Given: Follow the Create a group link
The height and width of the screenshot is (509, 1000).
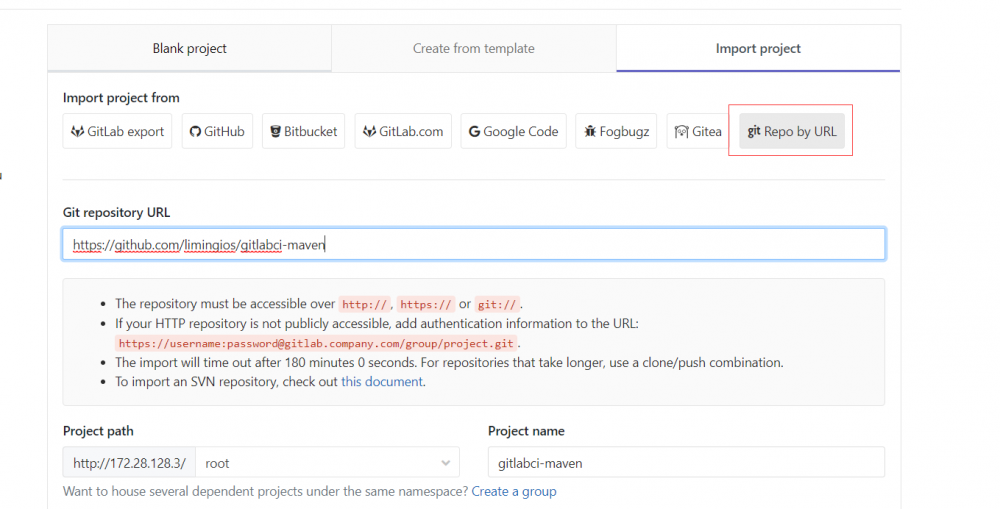Looking at the screenshot, I should point(514,491).
